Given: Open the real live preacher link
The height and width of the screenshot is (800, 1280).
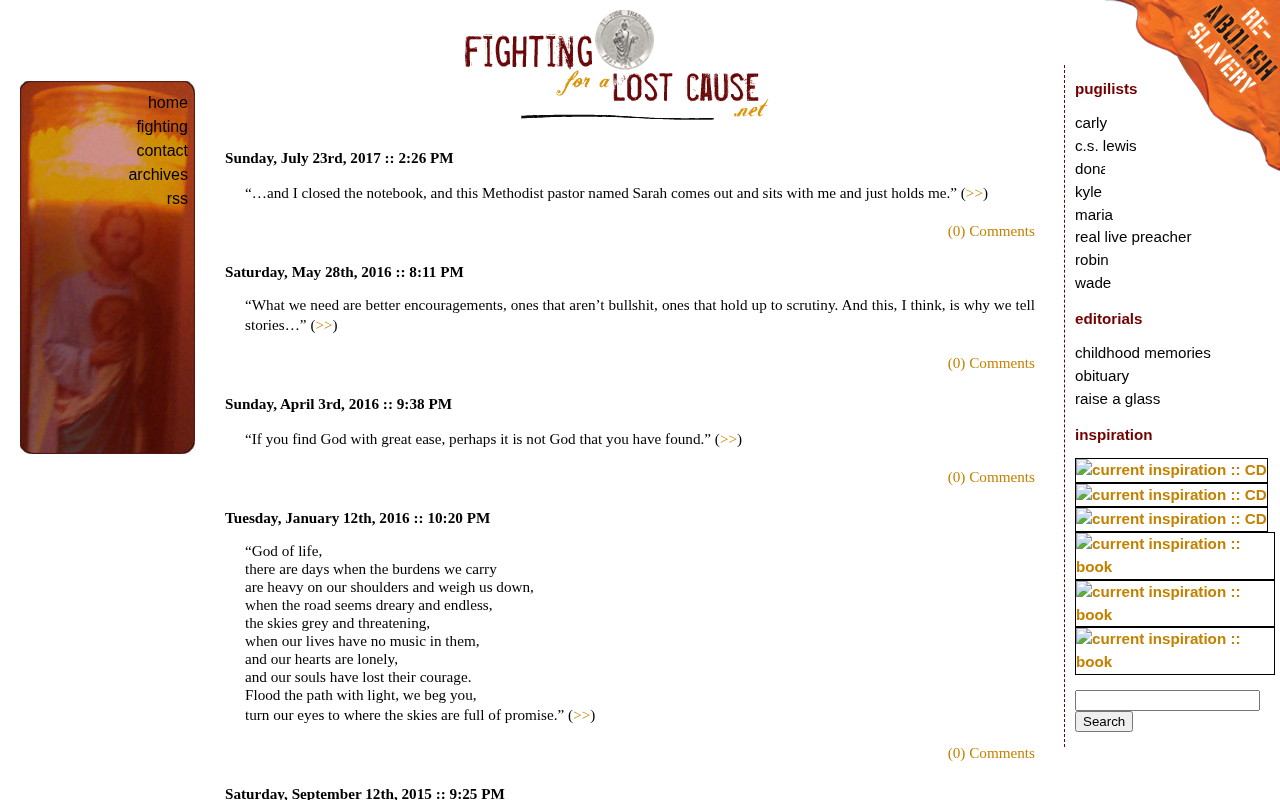Looking at the screenshot, I should (x=1133, y=237).
